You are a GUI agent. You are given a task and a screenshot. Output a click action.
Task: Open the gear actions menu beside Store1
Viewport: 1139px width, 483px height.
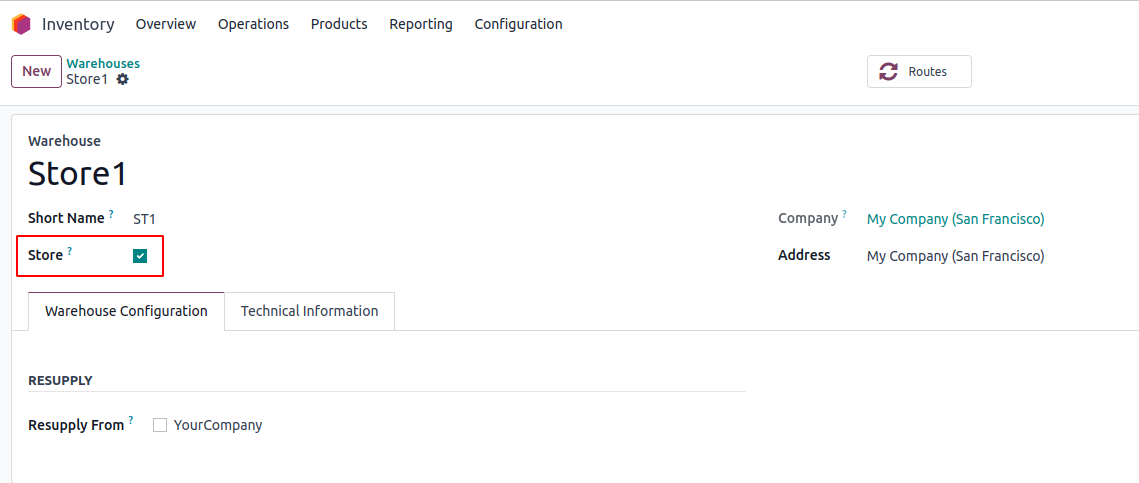[x=123, y=79]
